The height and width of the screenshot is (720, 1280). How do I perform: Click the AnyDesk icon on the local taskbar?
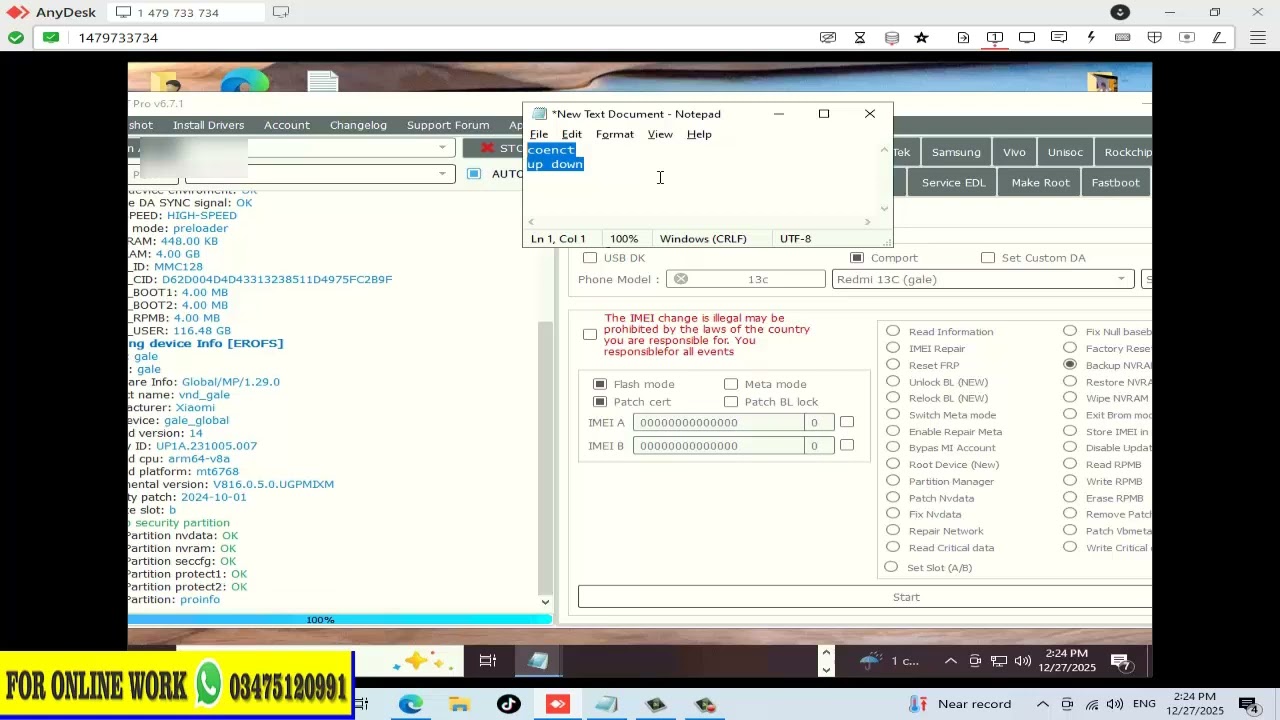[557, 704]
